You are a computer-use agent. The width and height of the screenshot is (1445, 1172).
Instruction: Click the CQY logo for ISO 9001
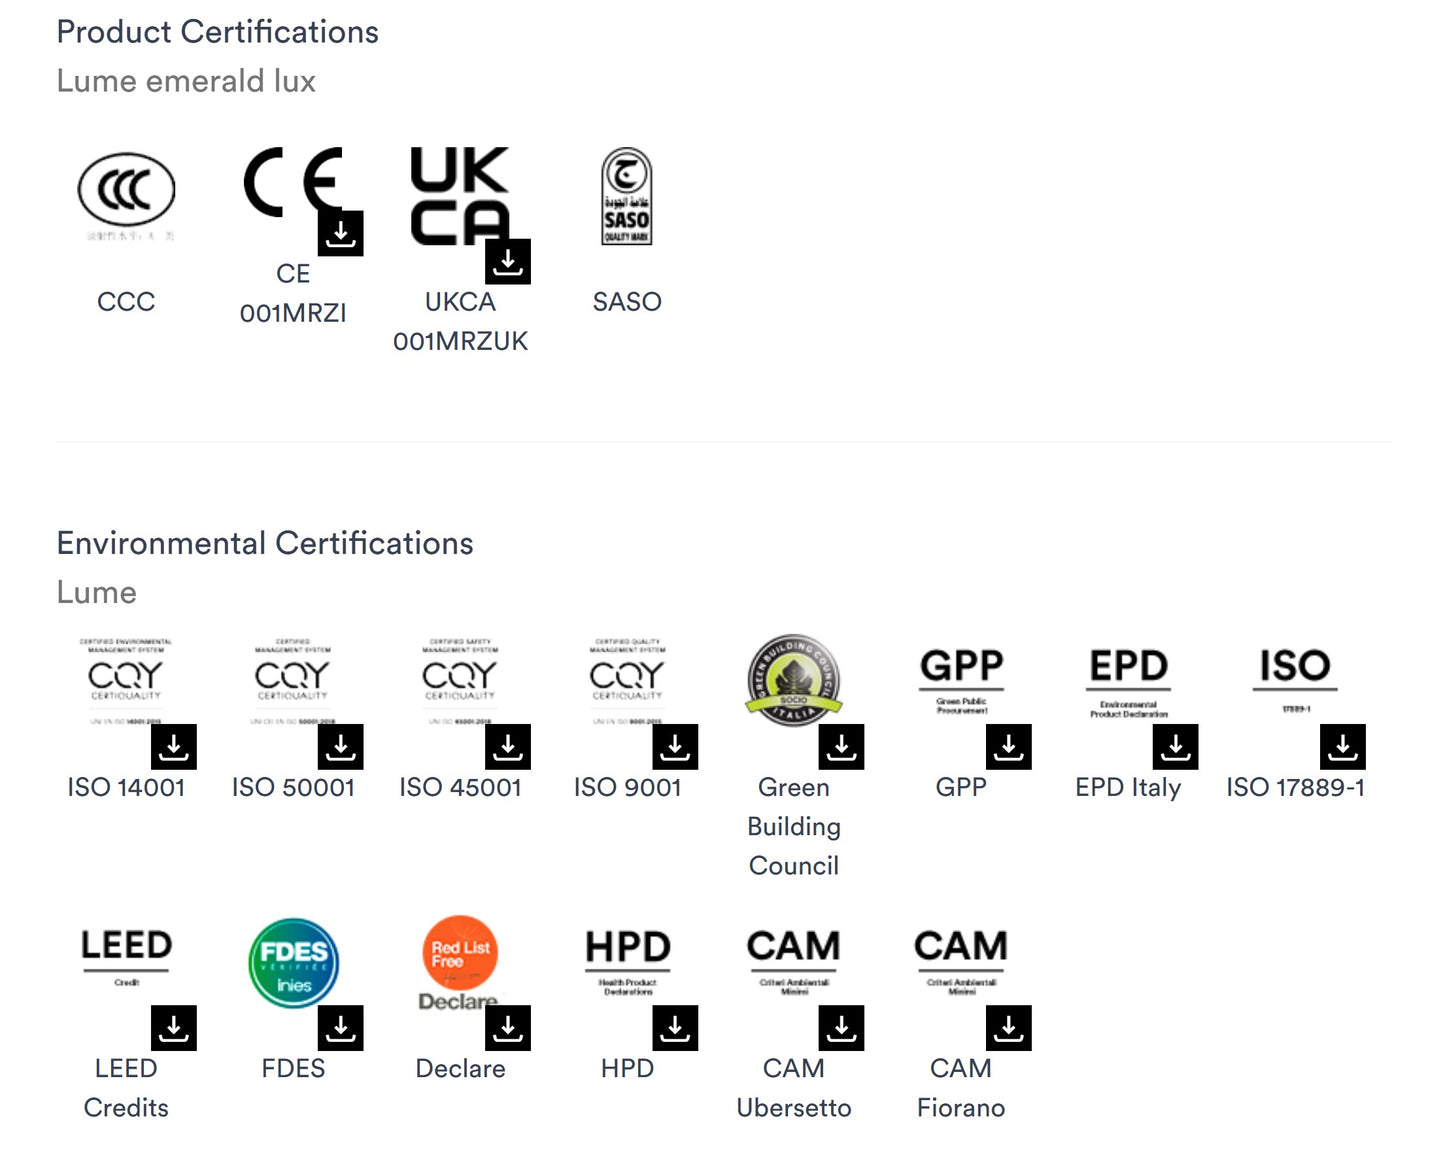[x=627, y=680]
